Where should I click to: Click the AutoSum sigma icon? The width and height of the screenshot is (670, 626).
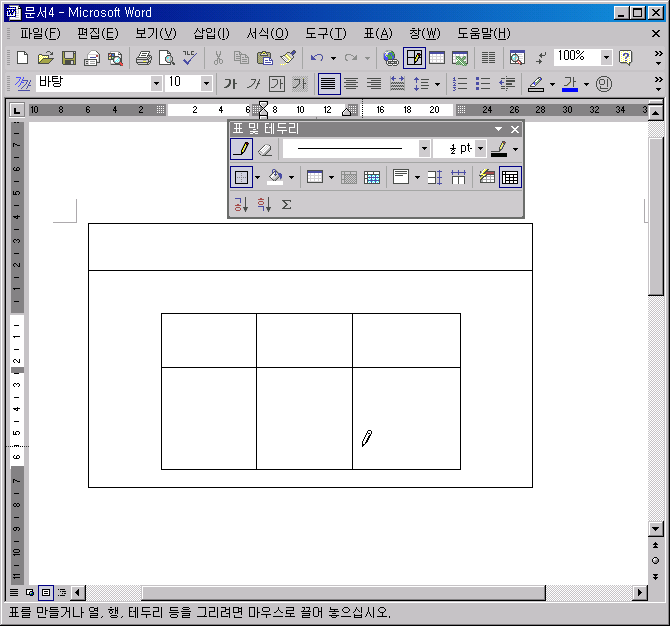click(286, 205)
